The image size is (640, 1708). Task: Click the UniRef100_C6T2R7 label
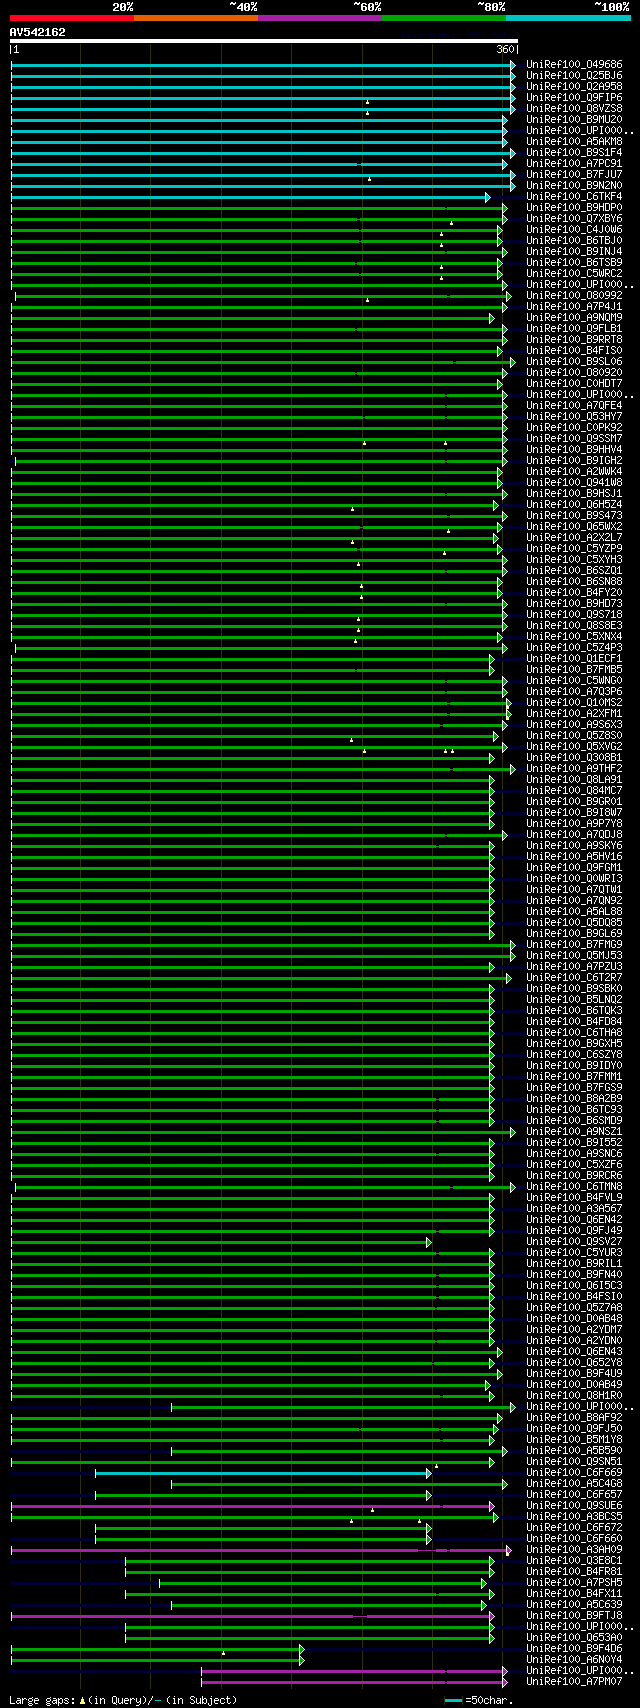(x=574, y=978)
